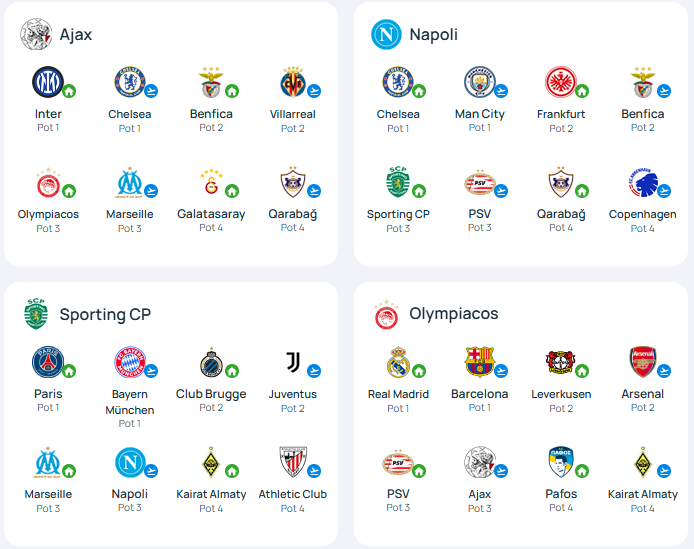The height and width of the screenshot is (549, 694).
Task: Choose Real Madrid crest in Olympiacos card
Action: (398, 362)
